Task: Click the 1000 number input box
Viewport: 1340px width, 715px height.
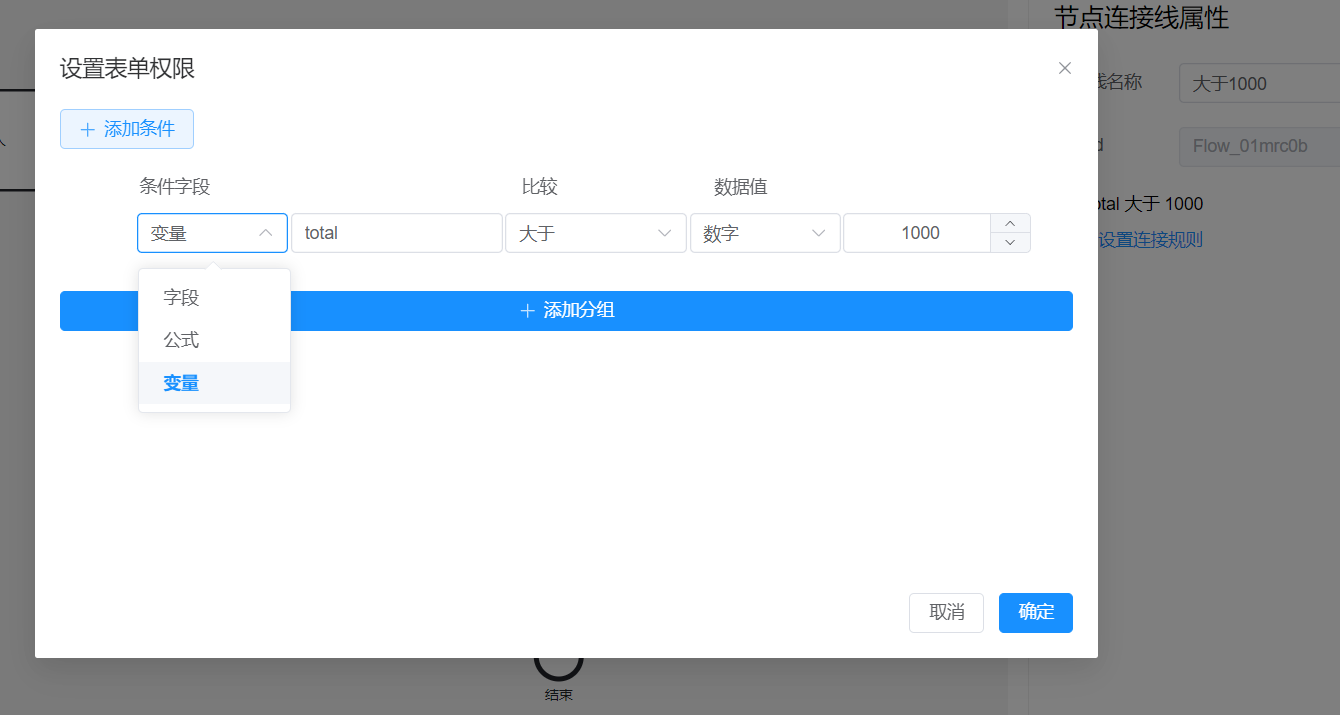Action: click(917, 233)
